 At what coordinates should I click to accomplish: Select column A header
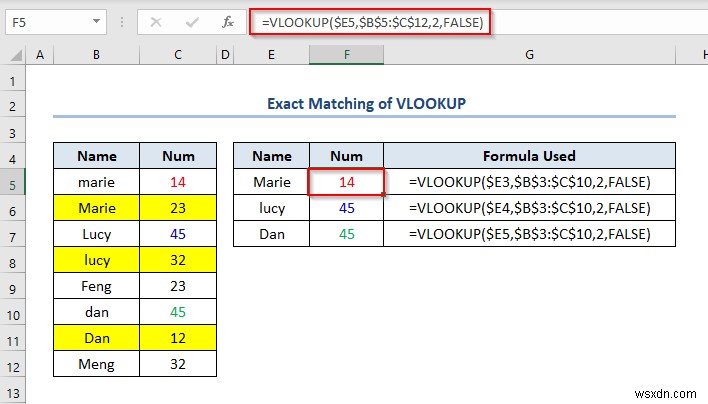tap(40, 55)
